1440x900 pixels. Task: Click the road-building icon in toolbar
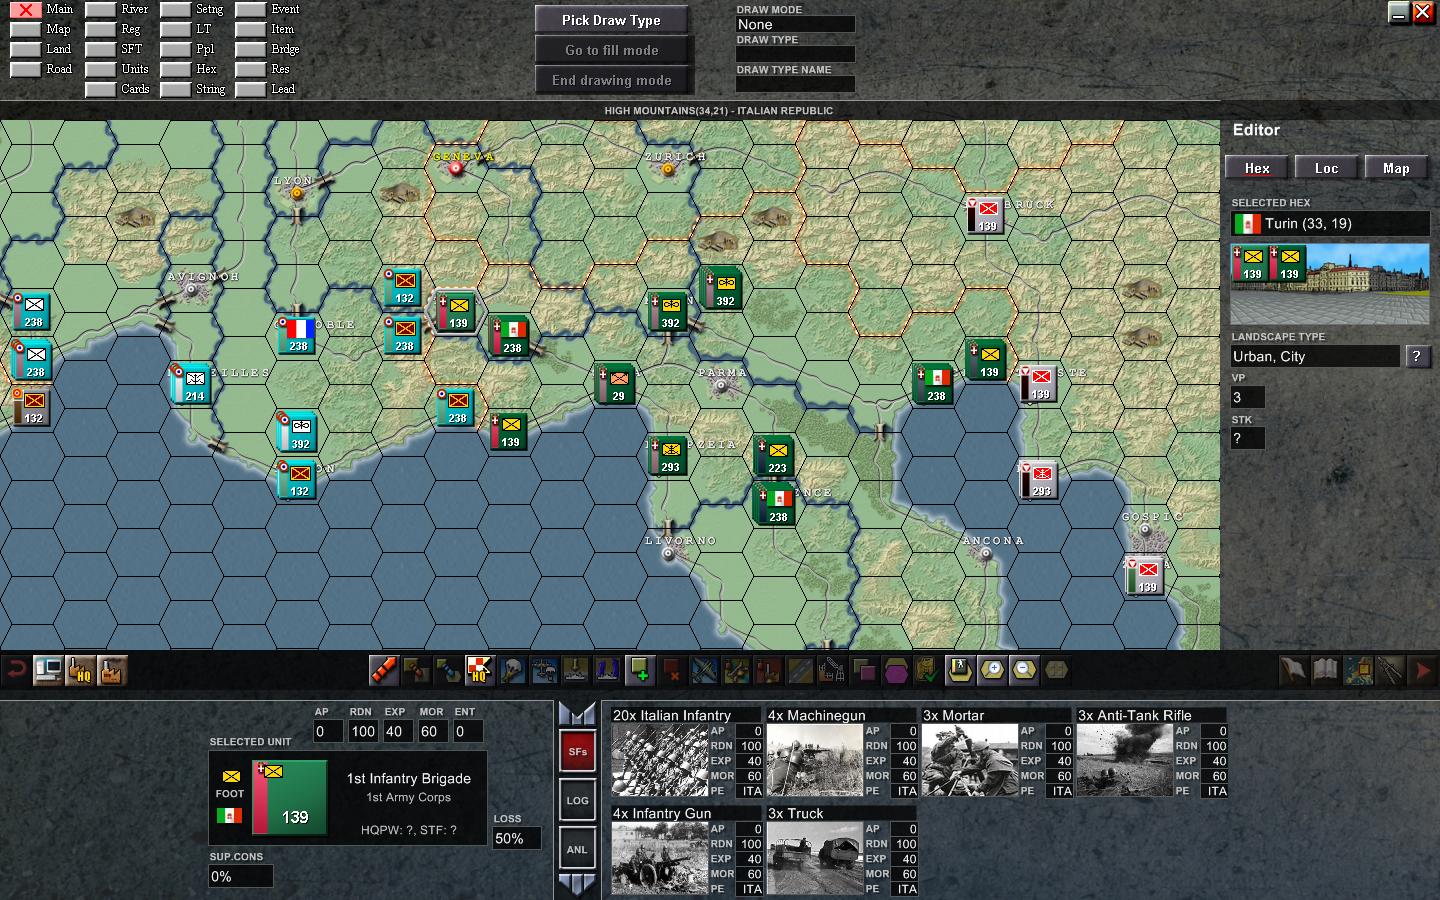click(800, 670)
